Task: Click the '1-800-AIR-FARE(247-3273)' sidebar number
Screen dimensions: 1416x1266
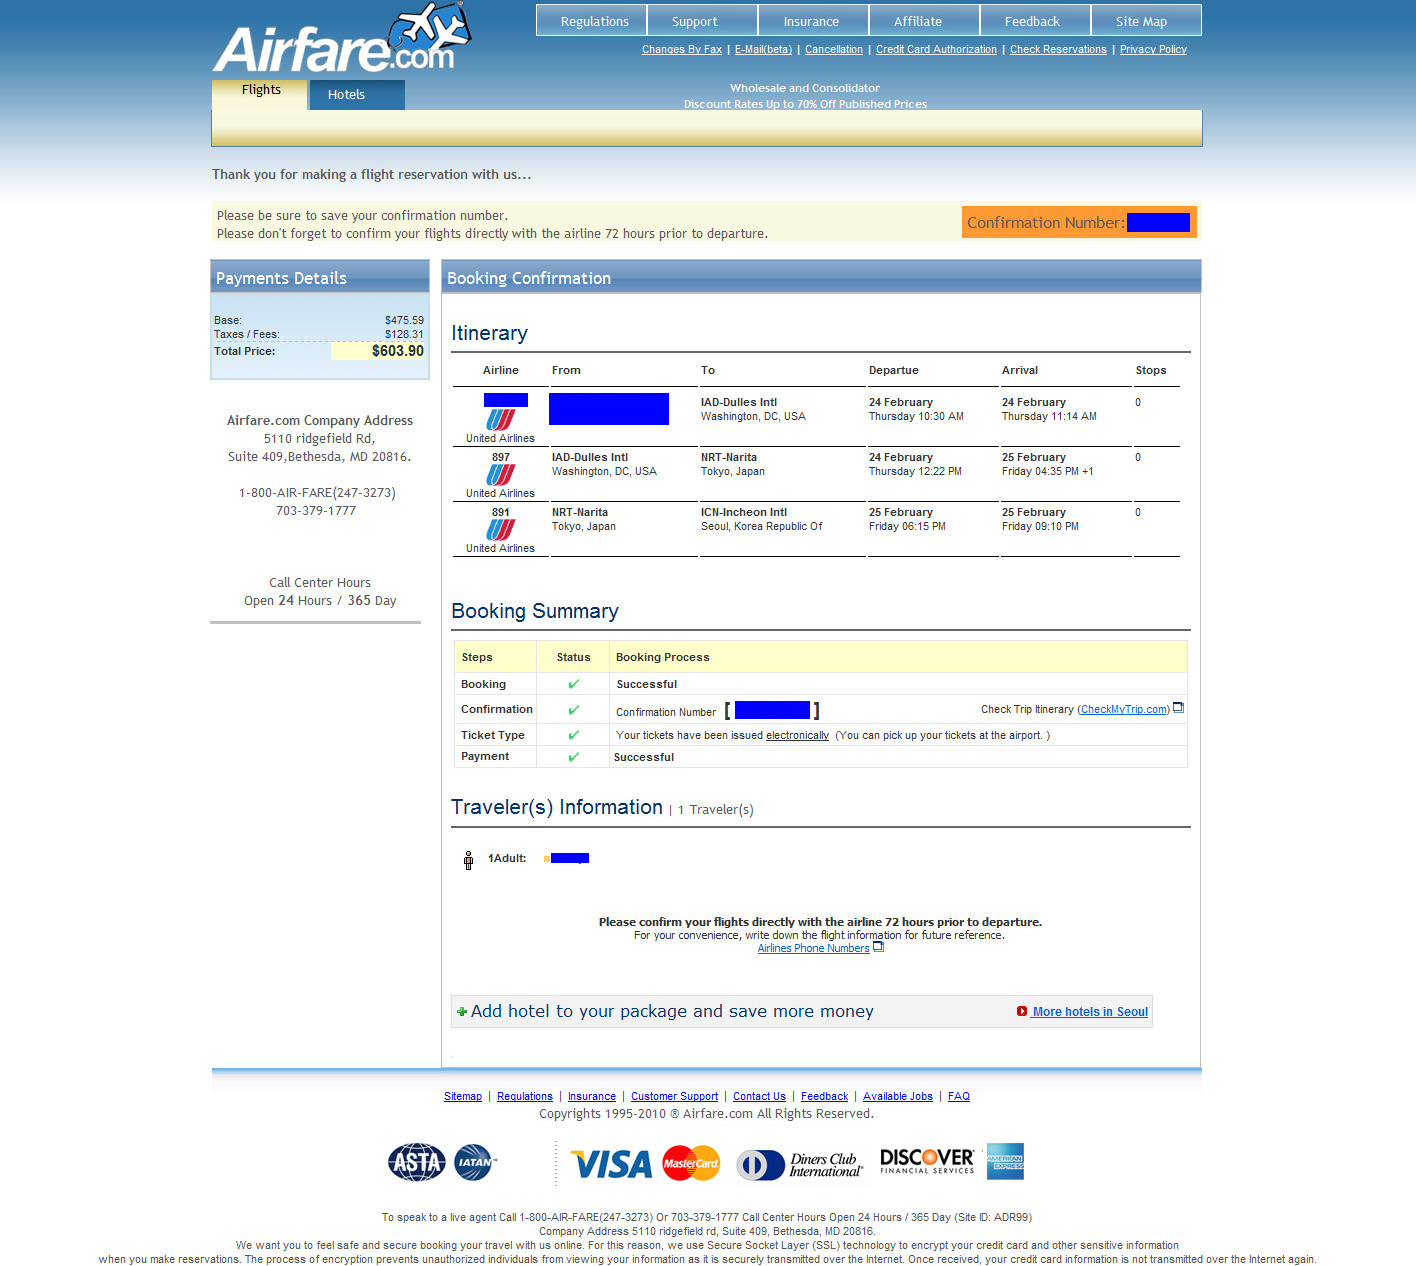Action: [x=317, y=492]
